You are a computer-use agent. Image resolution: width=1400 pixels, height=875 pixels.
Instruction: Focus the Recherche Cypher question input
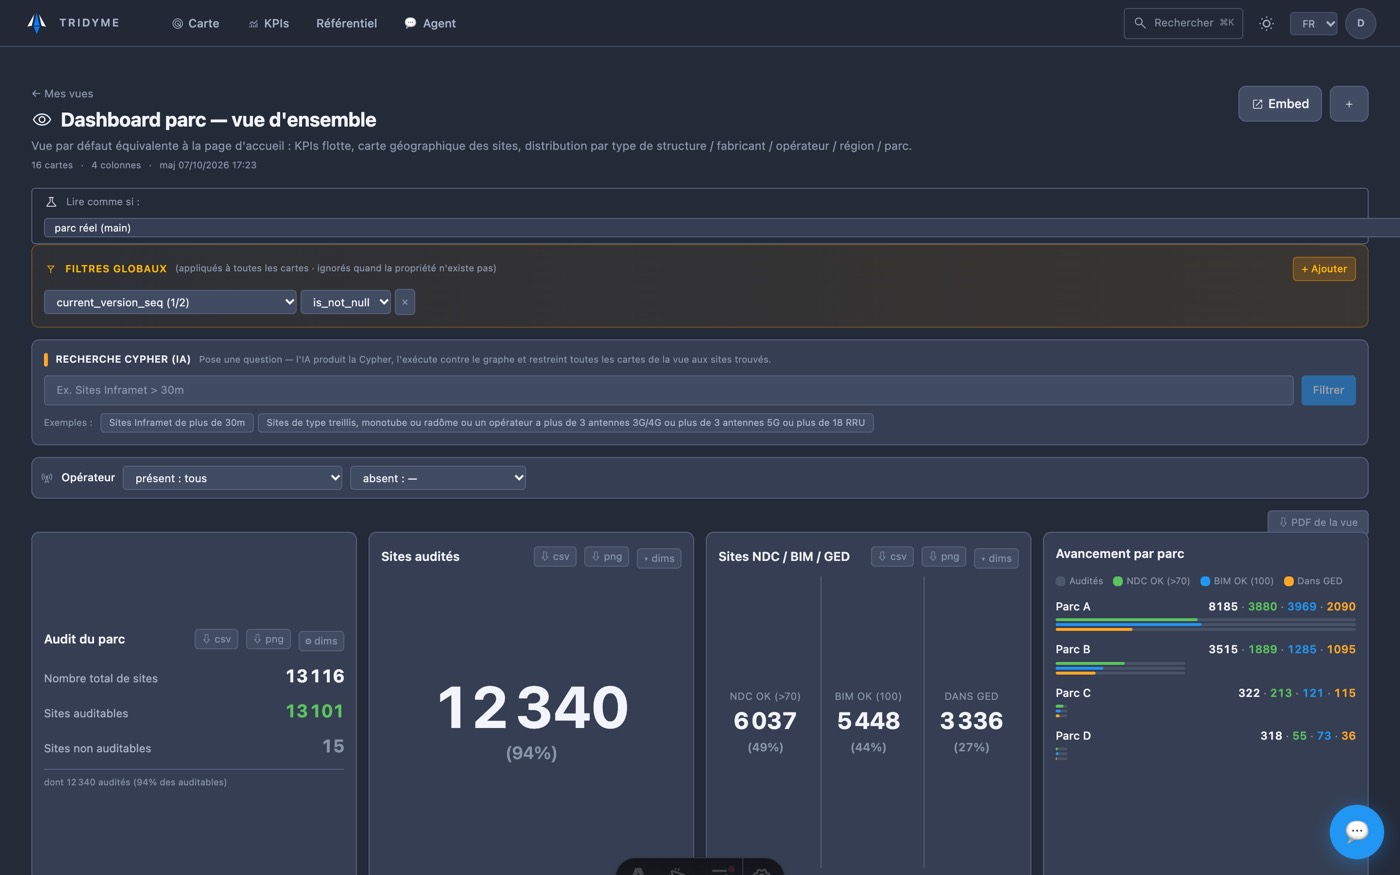(668, 390)
